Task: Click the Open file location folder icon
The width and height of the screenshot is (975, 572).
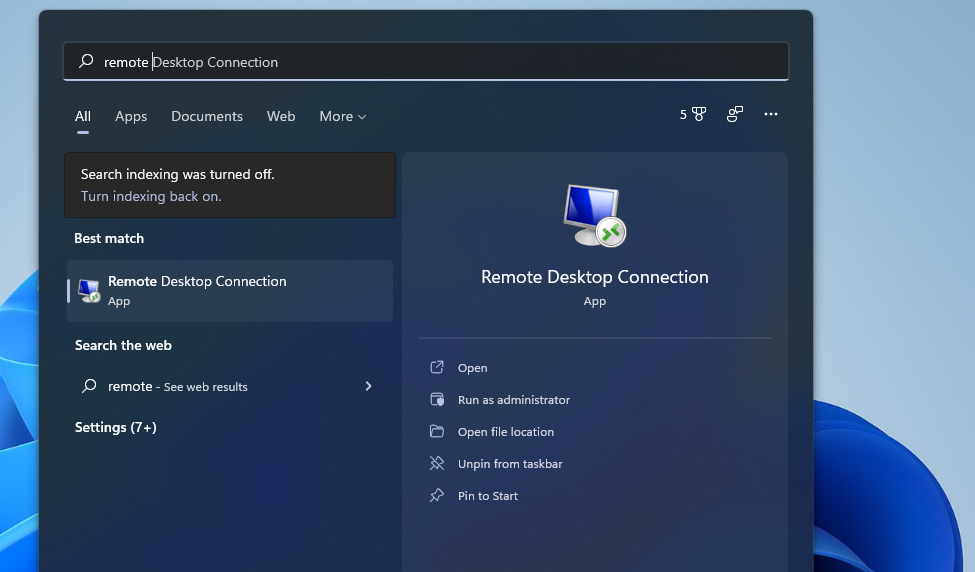Action: [437, 432]
